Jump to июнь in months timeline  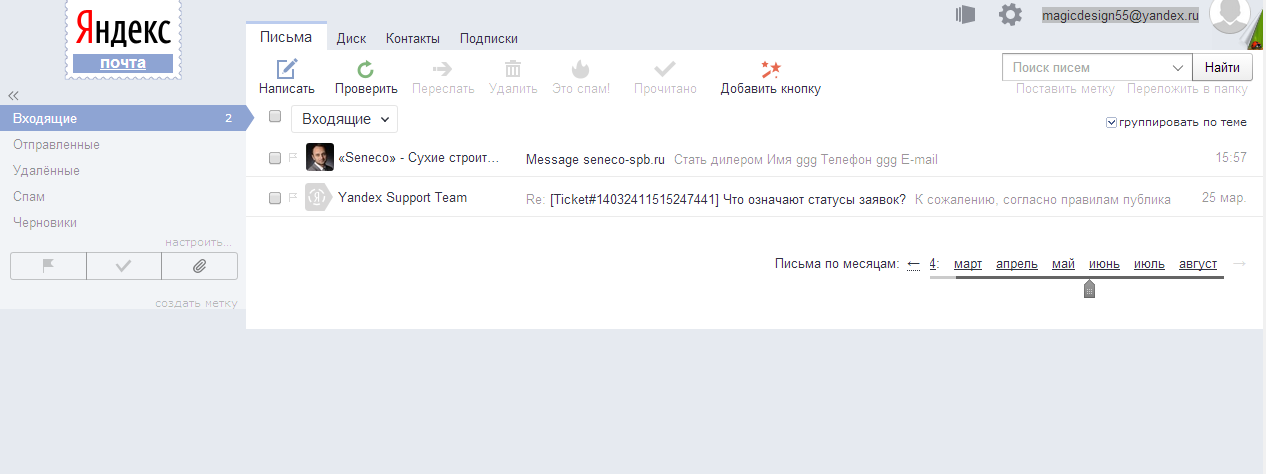tap(1104, 264)
